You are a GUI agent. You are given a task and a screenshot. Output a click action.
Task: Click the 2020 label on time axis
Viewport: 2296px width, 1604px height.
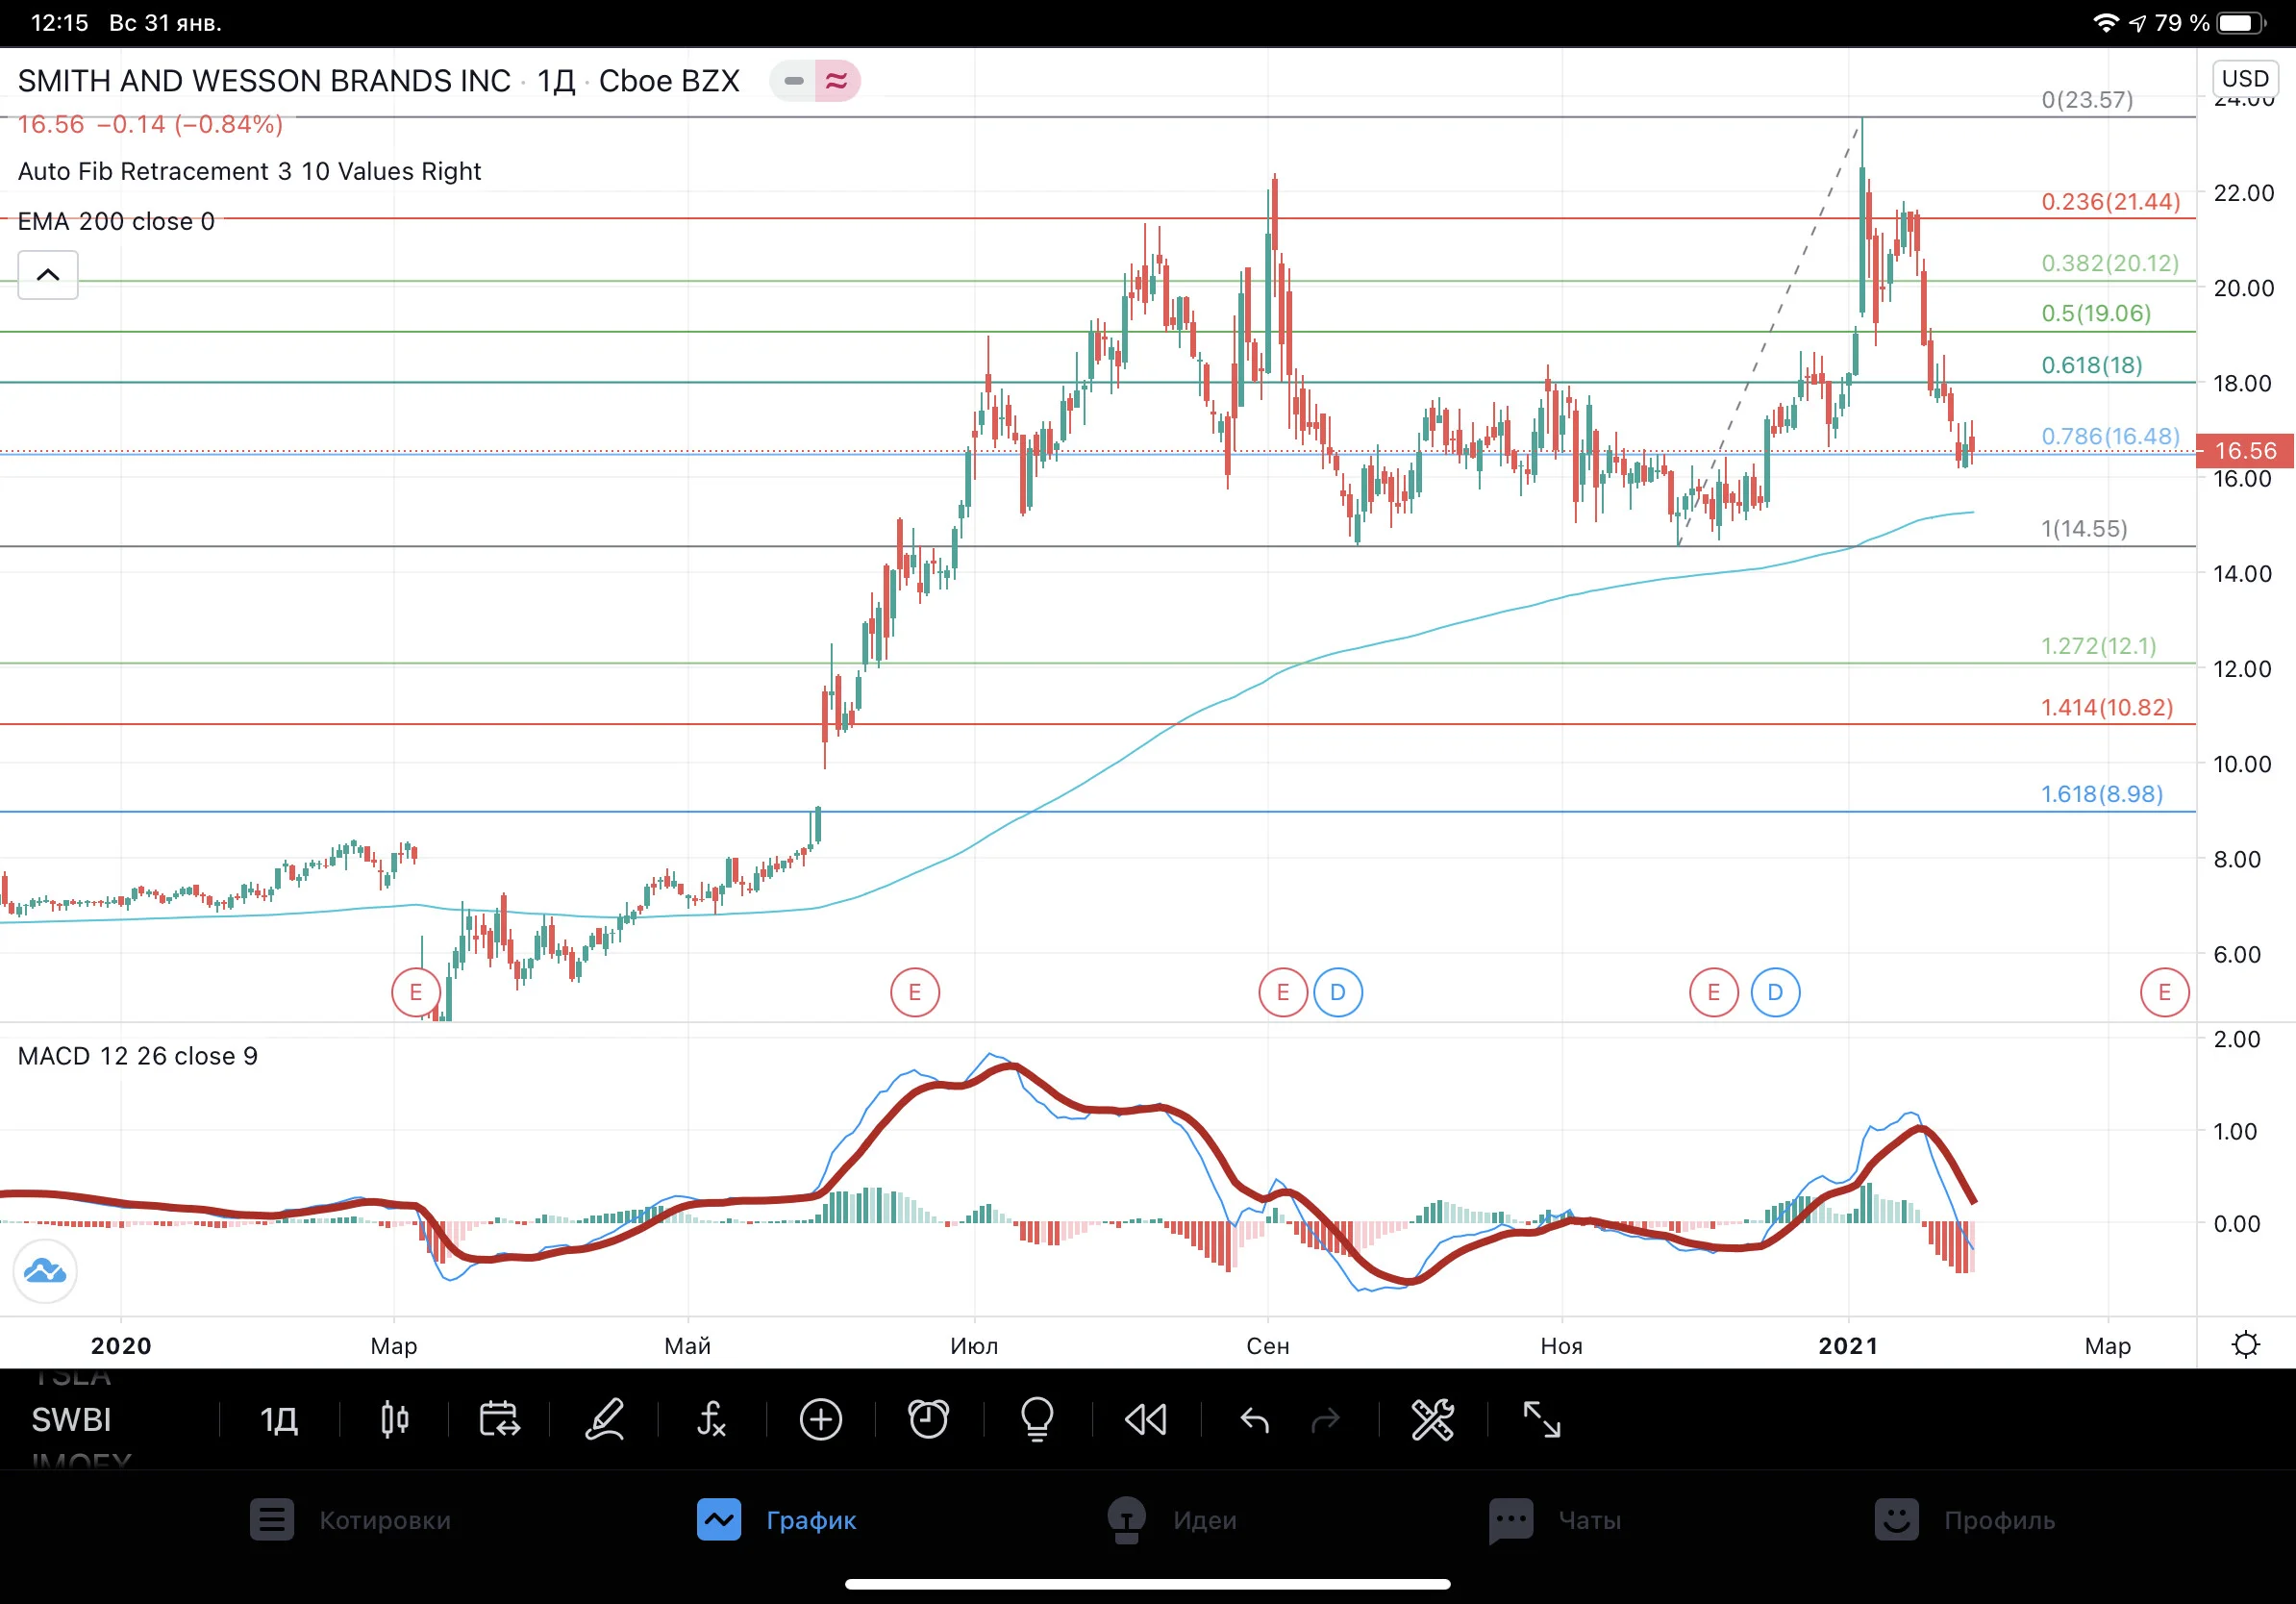(x=121, y=1346)
